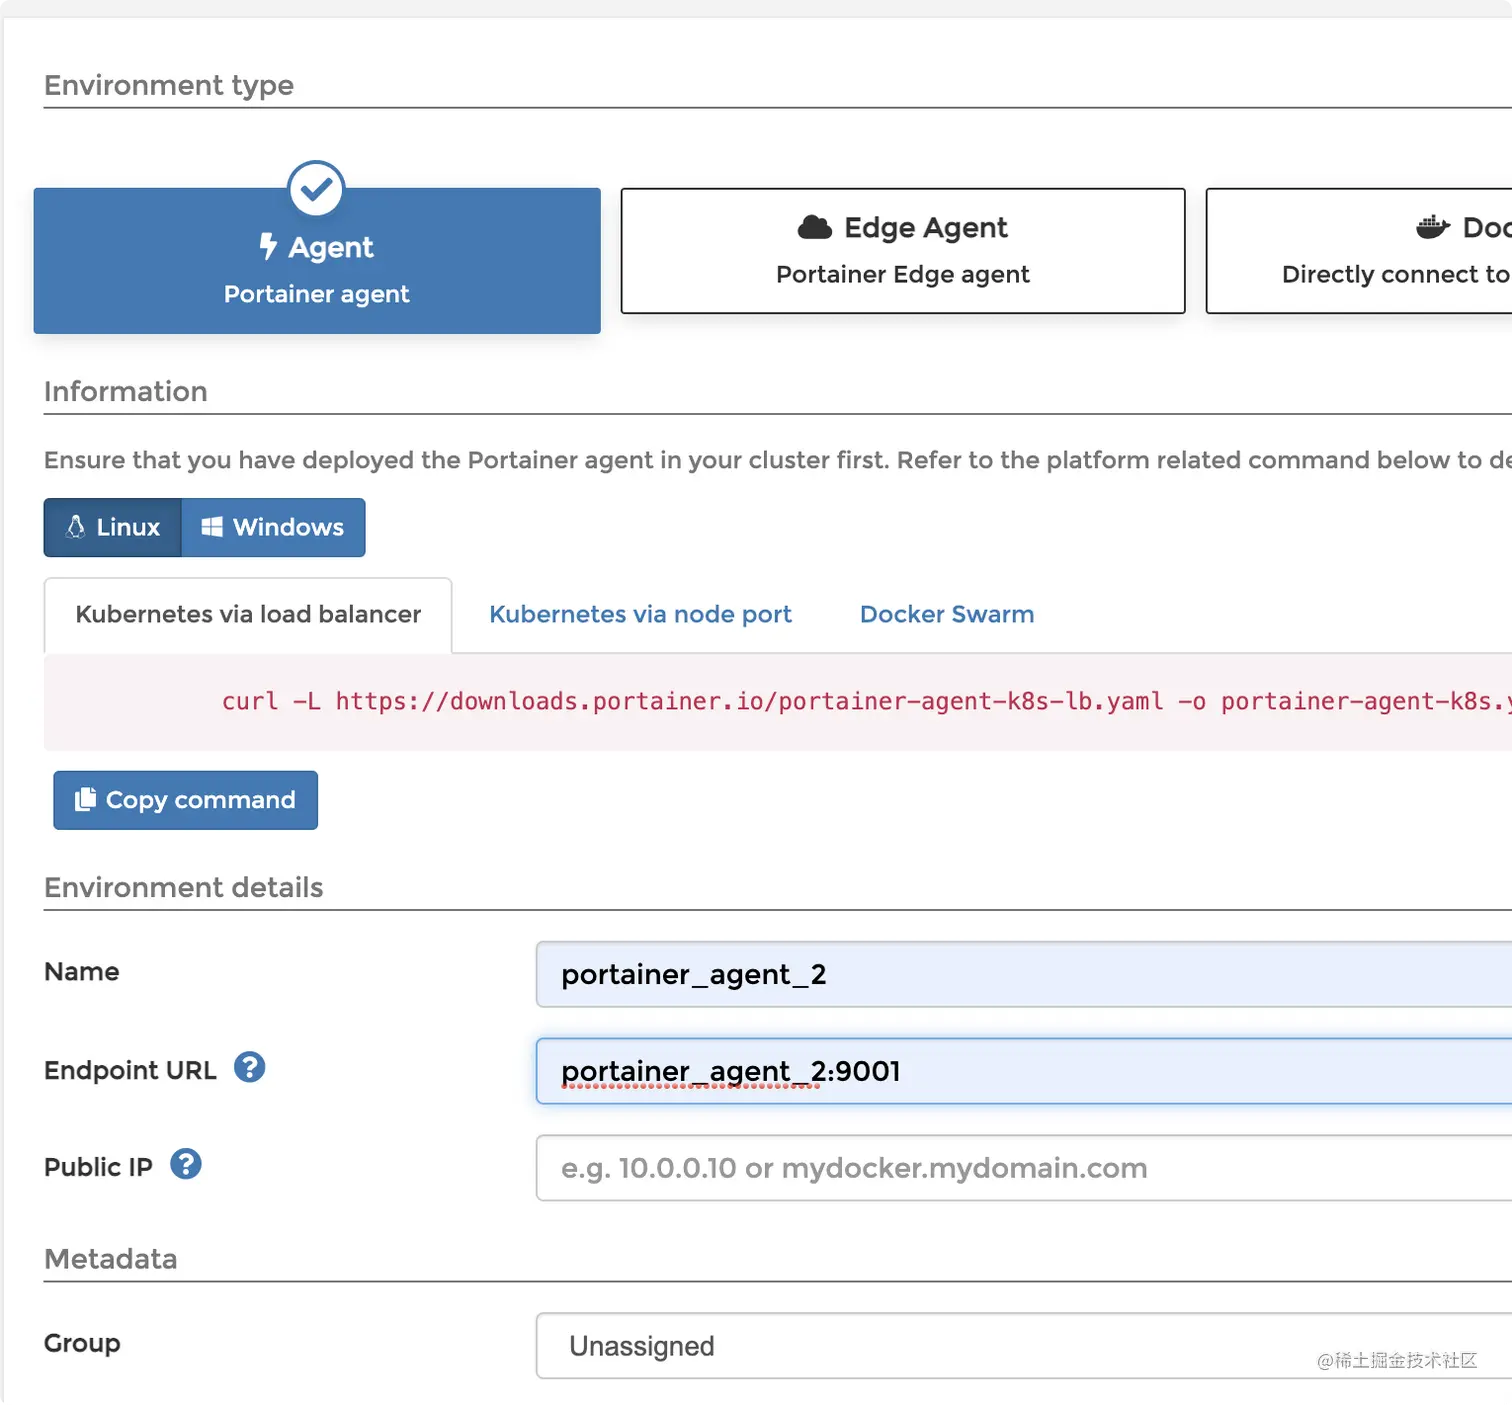Show help tooltip for Endpoint URL
The height and width of the screenshot is (1405, 1512).
[249, 1068]
